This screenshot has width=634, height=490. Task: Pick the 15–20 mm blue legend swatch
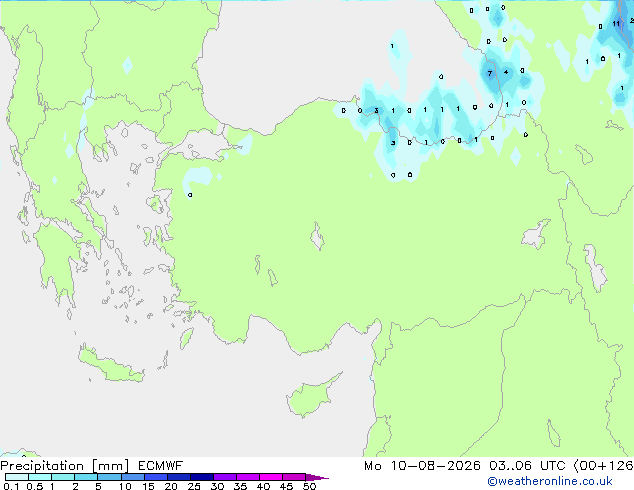155,477
